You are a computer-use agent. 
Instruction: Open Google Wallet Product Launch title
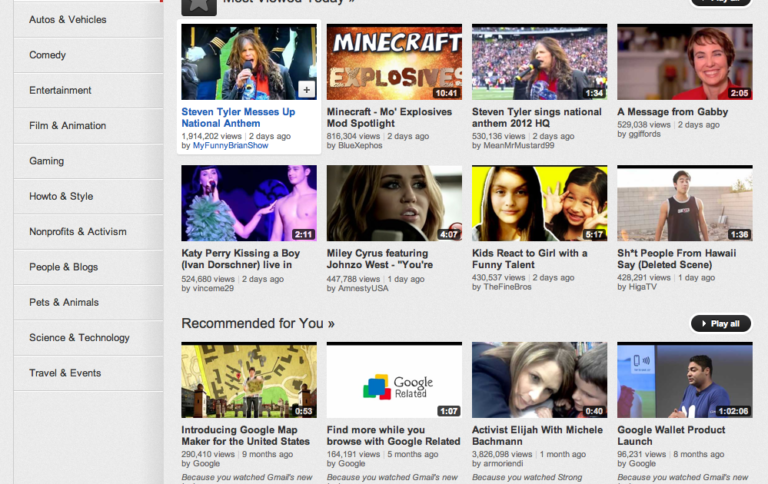(671, 436)
